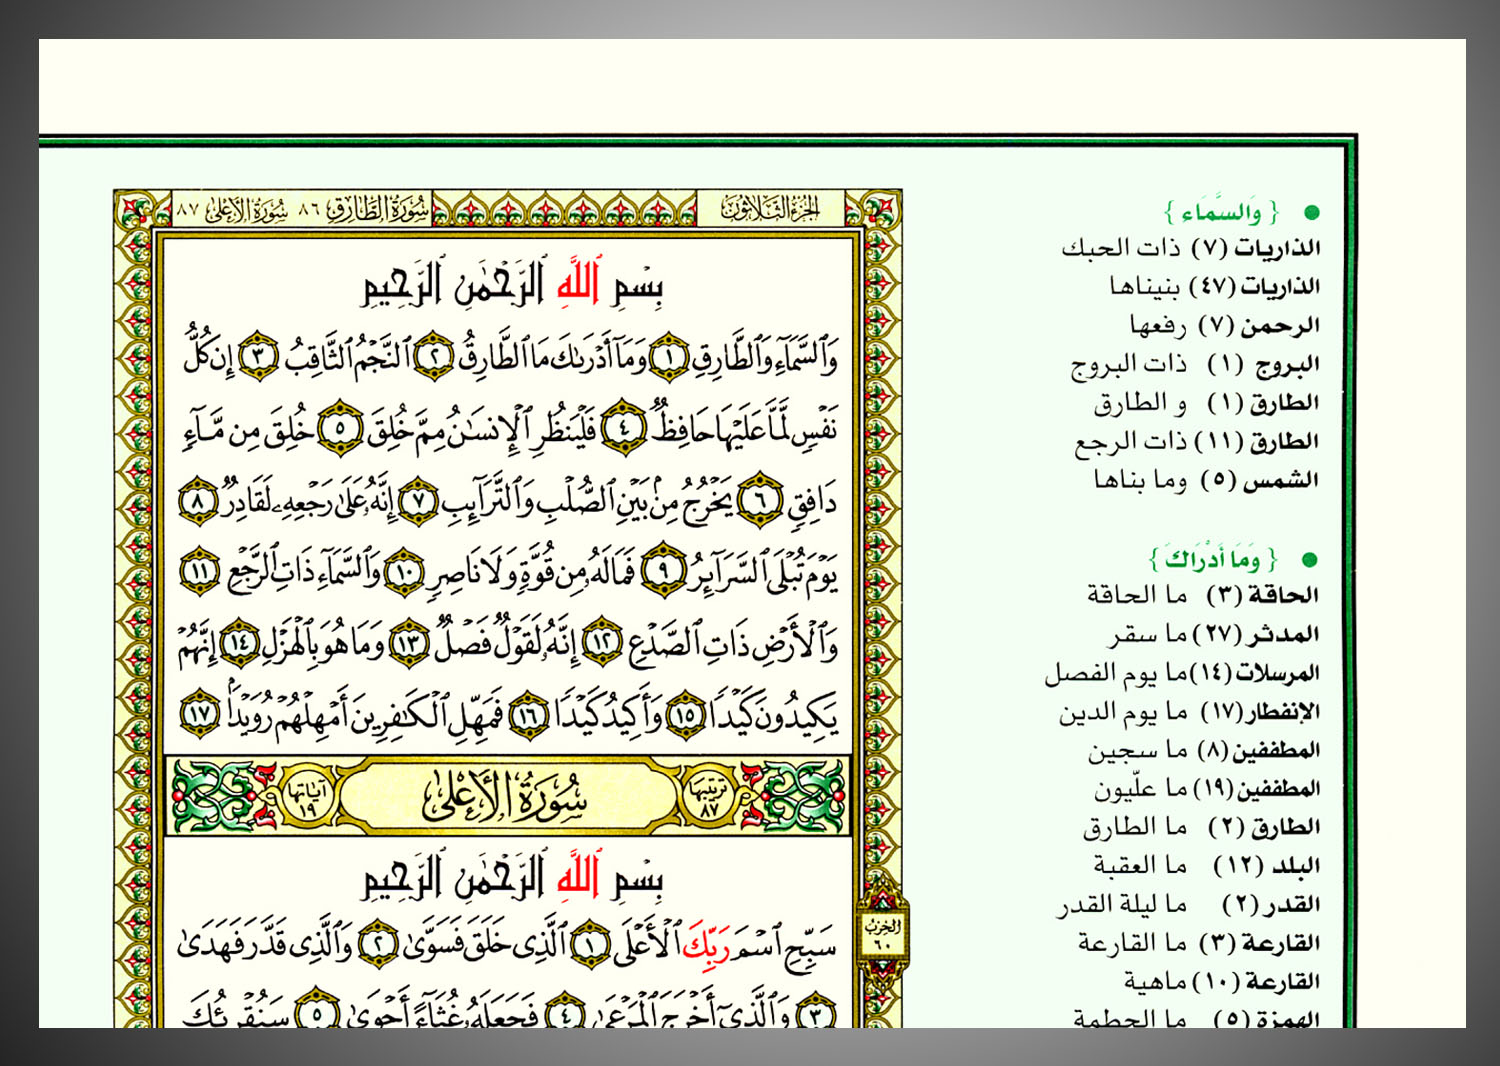This screenshot has height=1066, width=1500.
Task: Click verse marker ٢ after فسوى in Al-A'la
Action: 378,945
